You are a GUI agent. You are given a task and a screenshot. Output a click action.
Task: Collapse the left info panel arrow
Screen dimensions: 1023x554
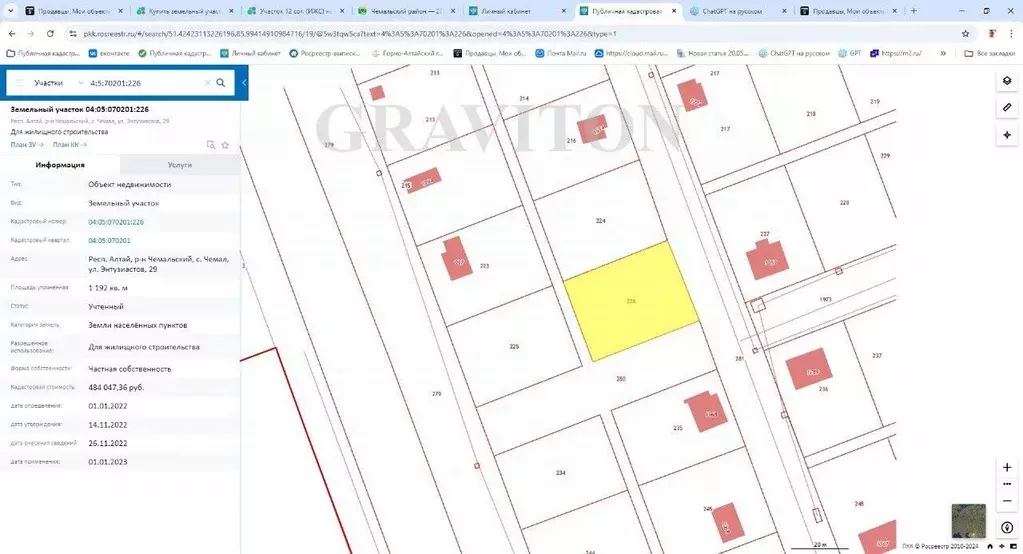tap(244, 83)
